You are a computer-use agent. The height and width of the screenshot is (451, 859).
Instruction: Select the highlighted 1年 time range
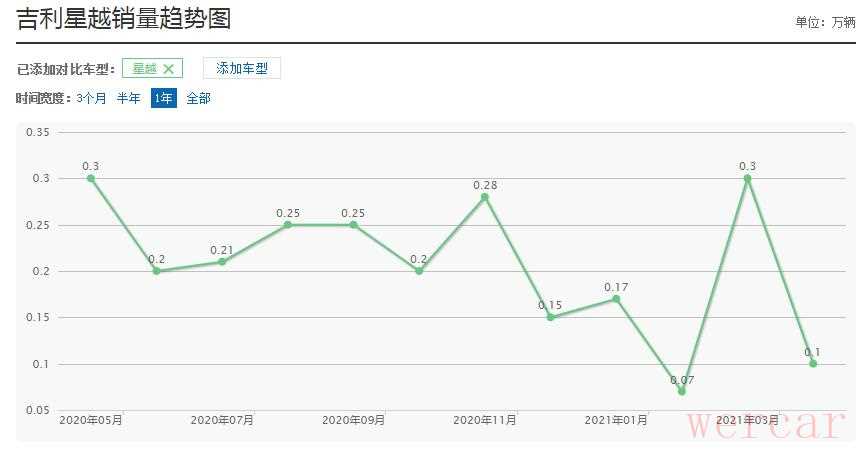click(x=163, y=98)
